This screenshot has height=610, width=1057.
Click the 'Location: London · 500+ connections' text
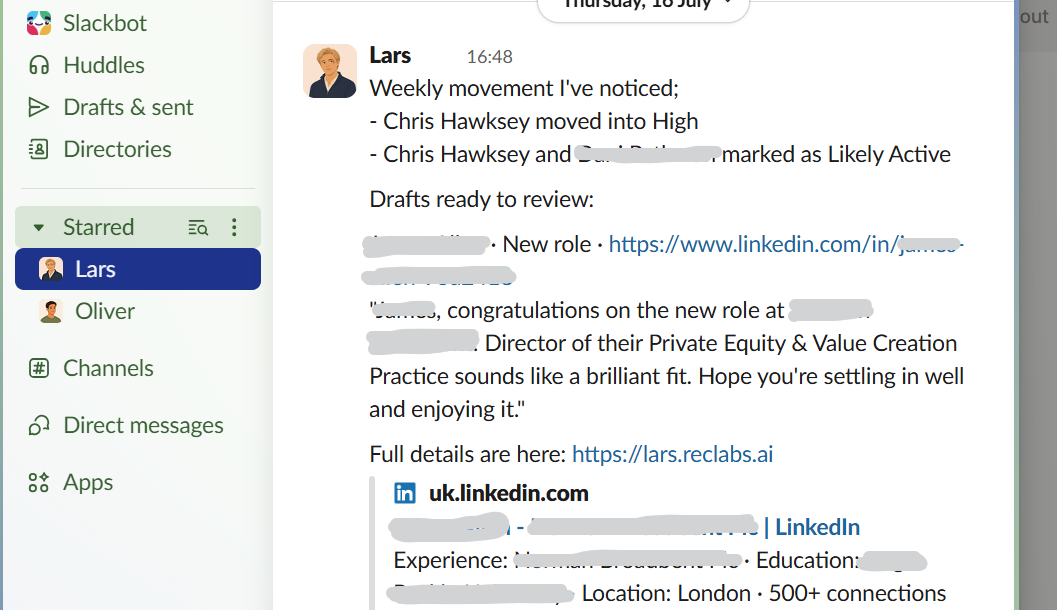(764, 593)
